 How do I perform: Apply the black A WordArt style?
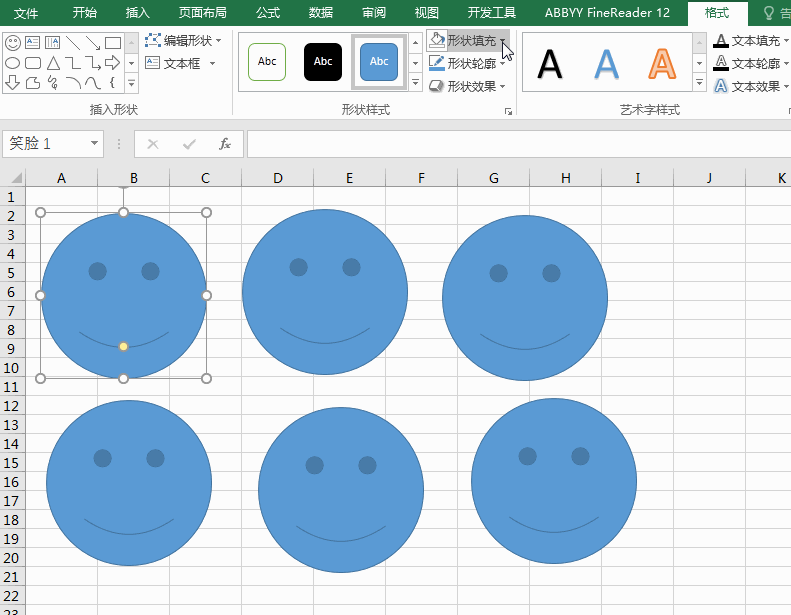pyautogui.click(x=550, y=64)
